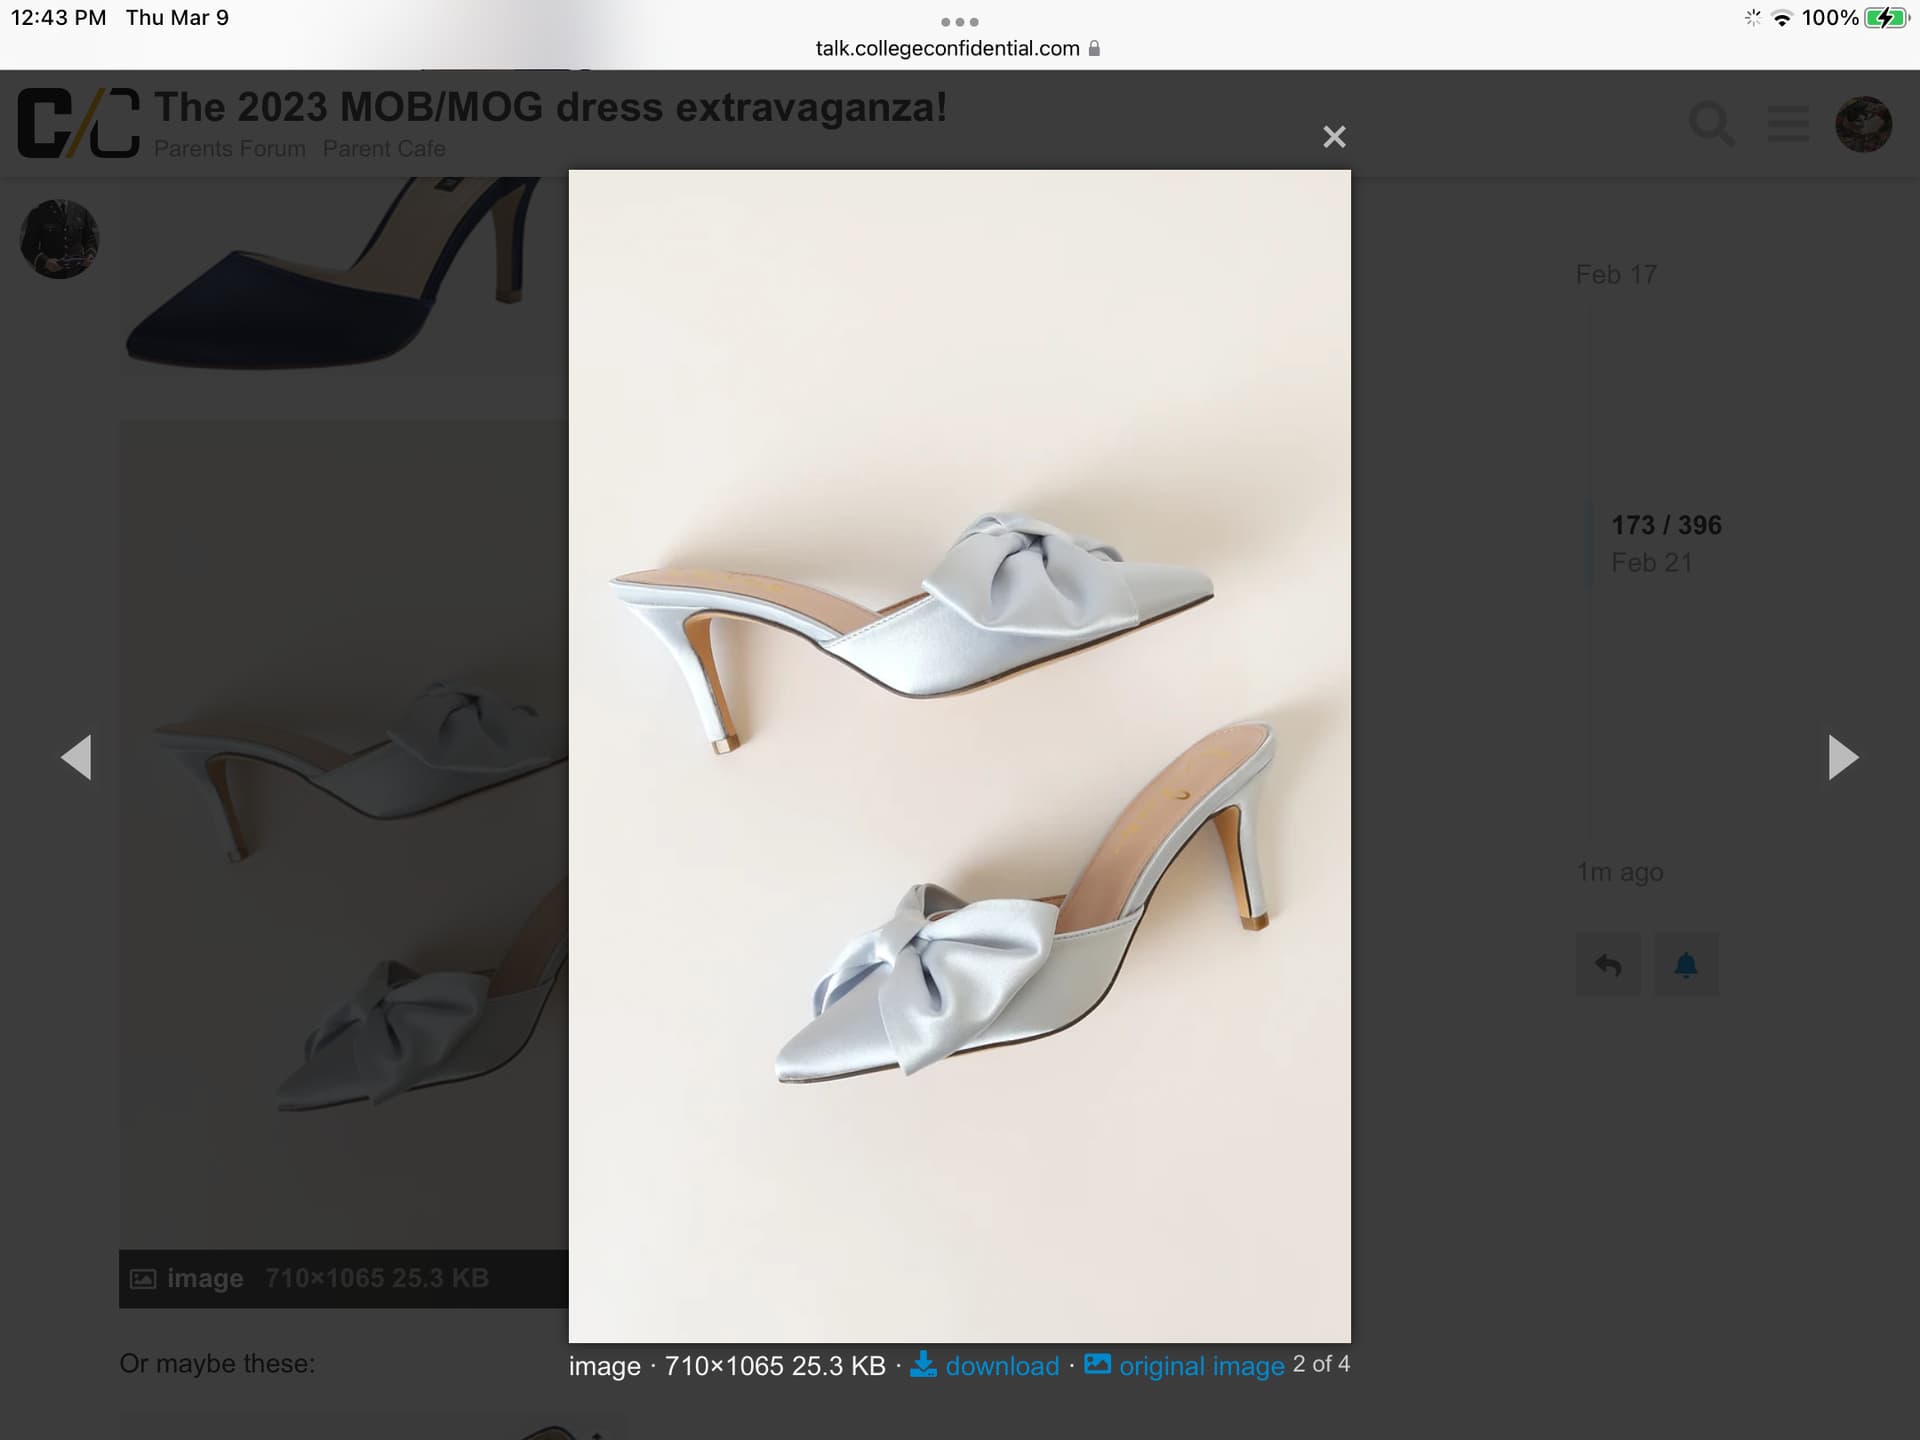Open user profile avatar in header
Image resolution: width=1920 pixels, height=1440 pixels.
(x=1863, y=124)
